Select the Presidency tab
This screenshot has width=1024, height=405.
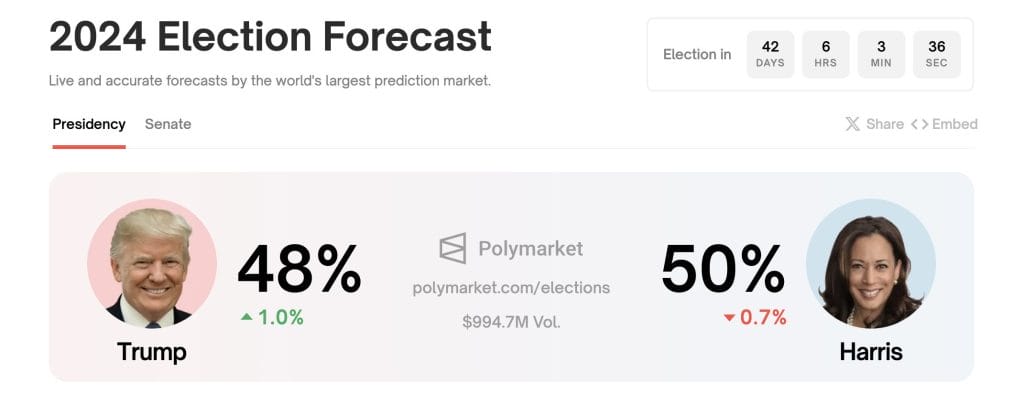point(89,124)
